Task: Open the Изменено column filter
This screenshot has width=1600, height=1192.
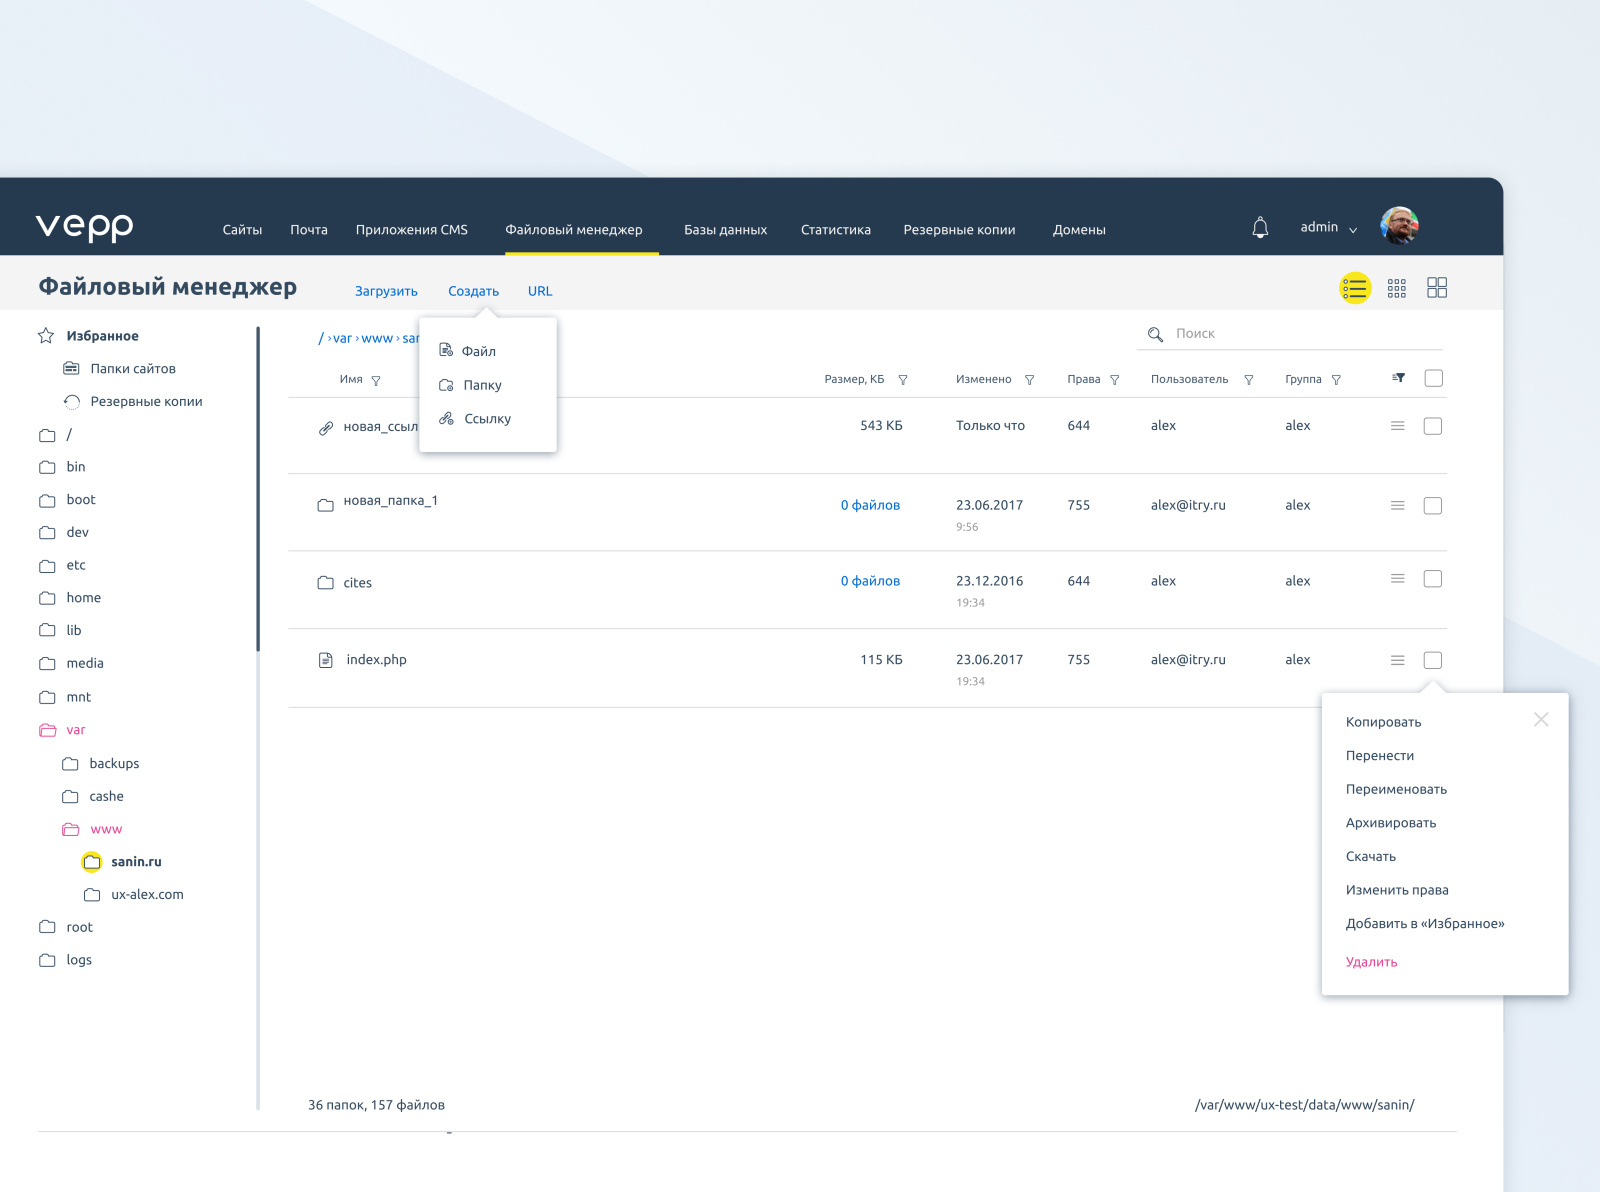Action: (x=1027, y=380)
